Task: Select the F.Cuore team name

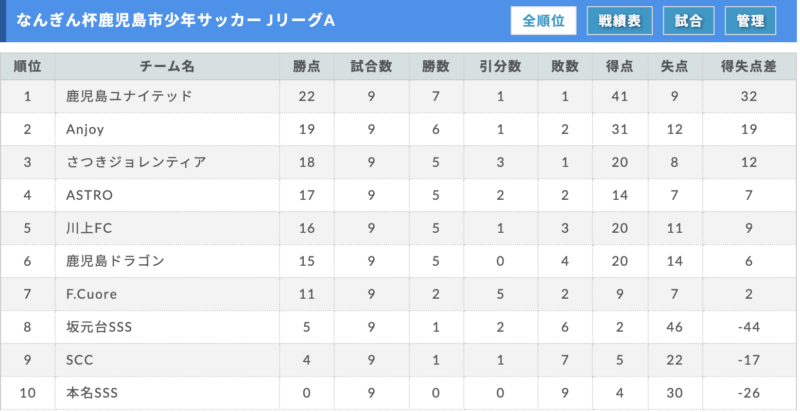Action: pos(91,294)
